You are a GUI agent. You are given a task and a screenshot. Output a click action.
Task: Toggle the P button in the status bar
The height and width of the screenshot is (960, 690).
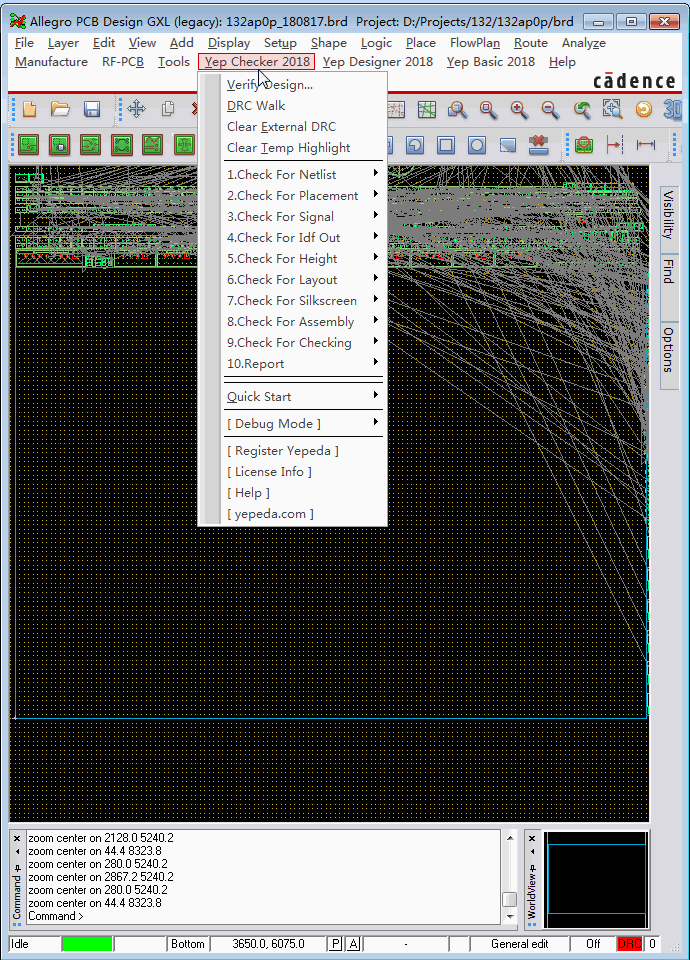[x=335, y=943]
